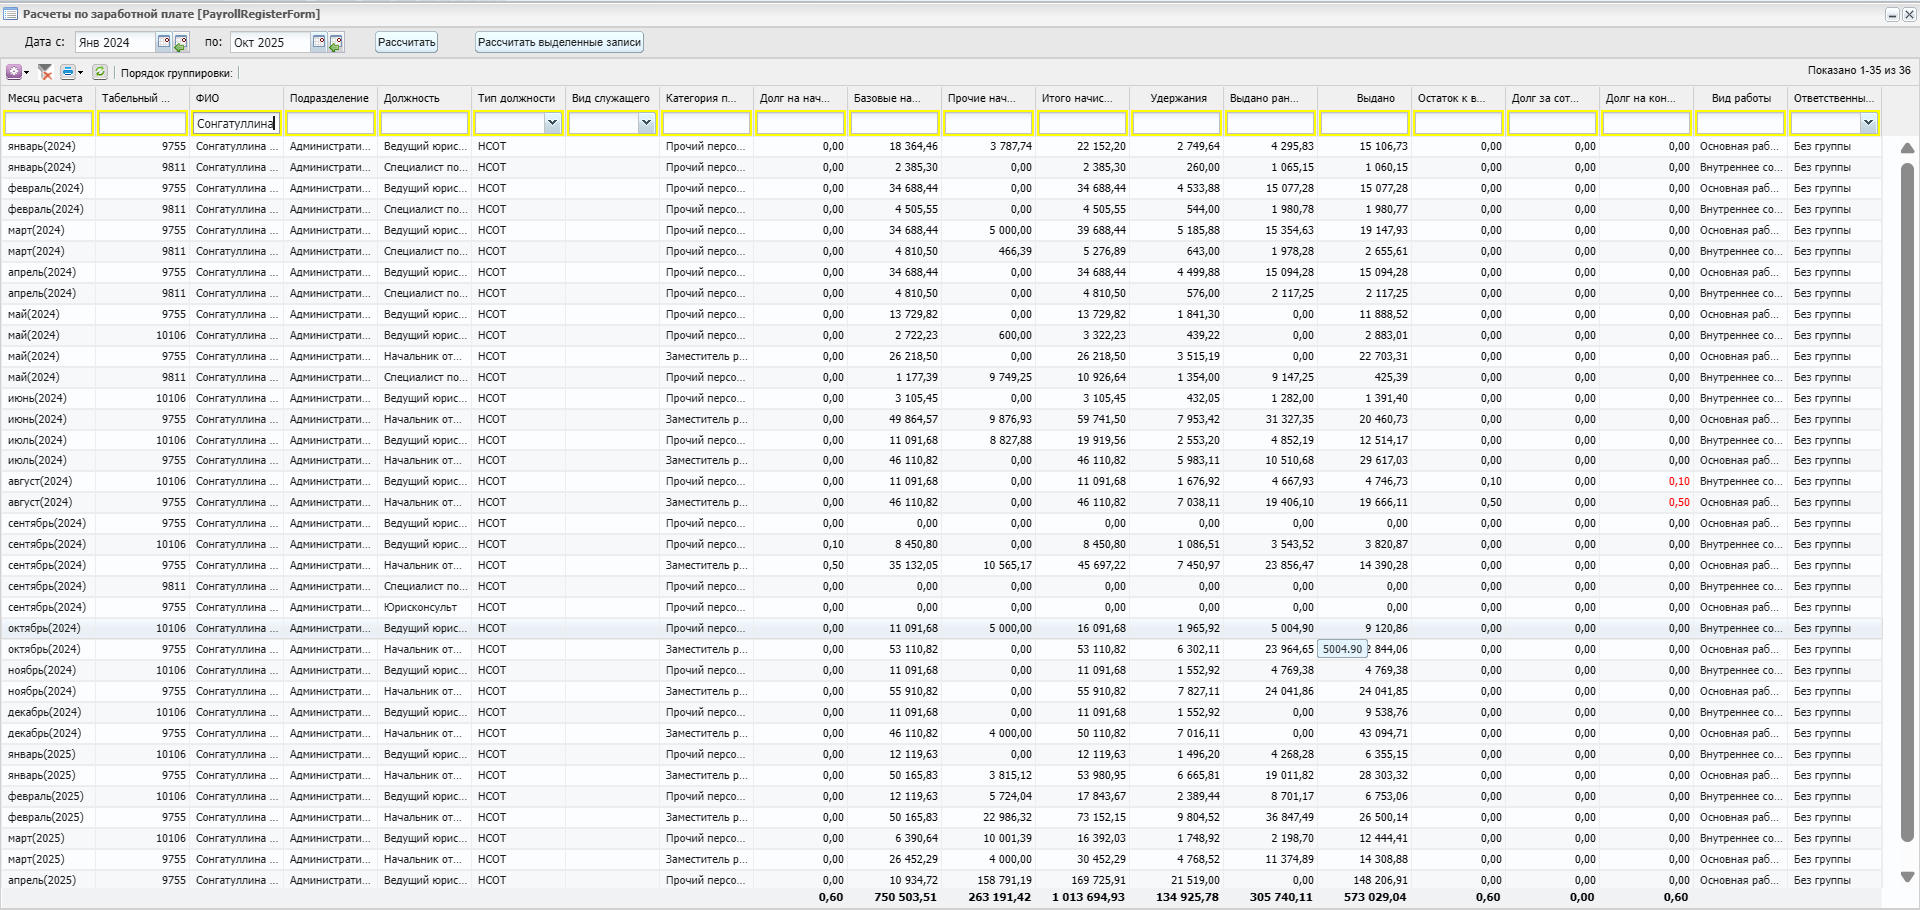The image size is (1920, 910).
Task: Refresh the table with the green arrows icon
Action: point(100,72)
